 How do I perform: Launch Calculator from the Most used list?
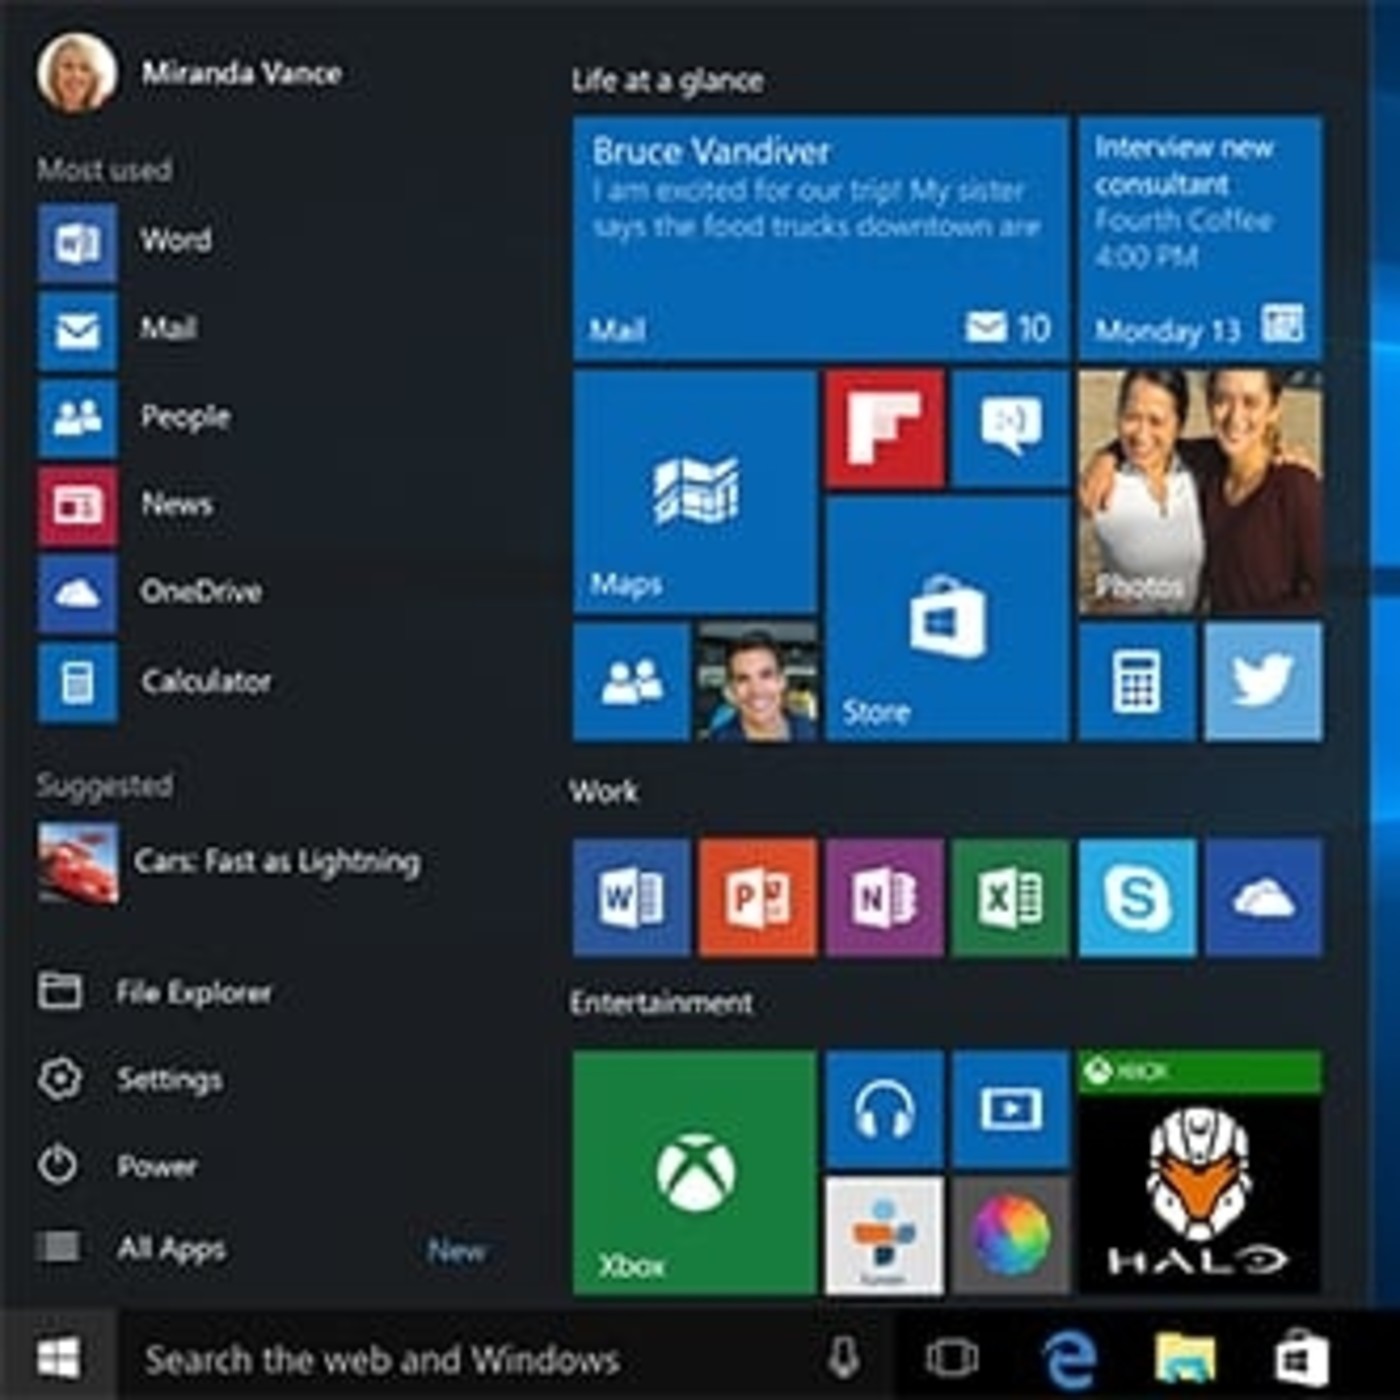[155, 682]
